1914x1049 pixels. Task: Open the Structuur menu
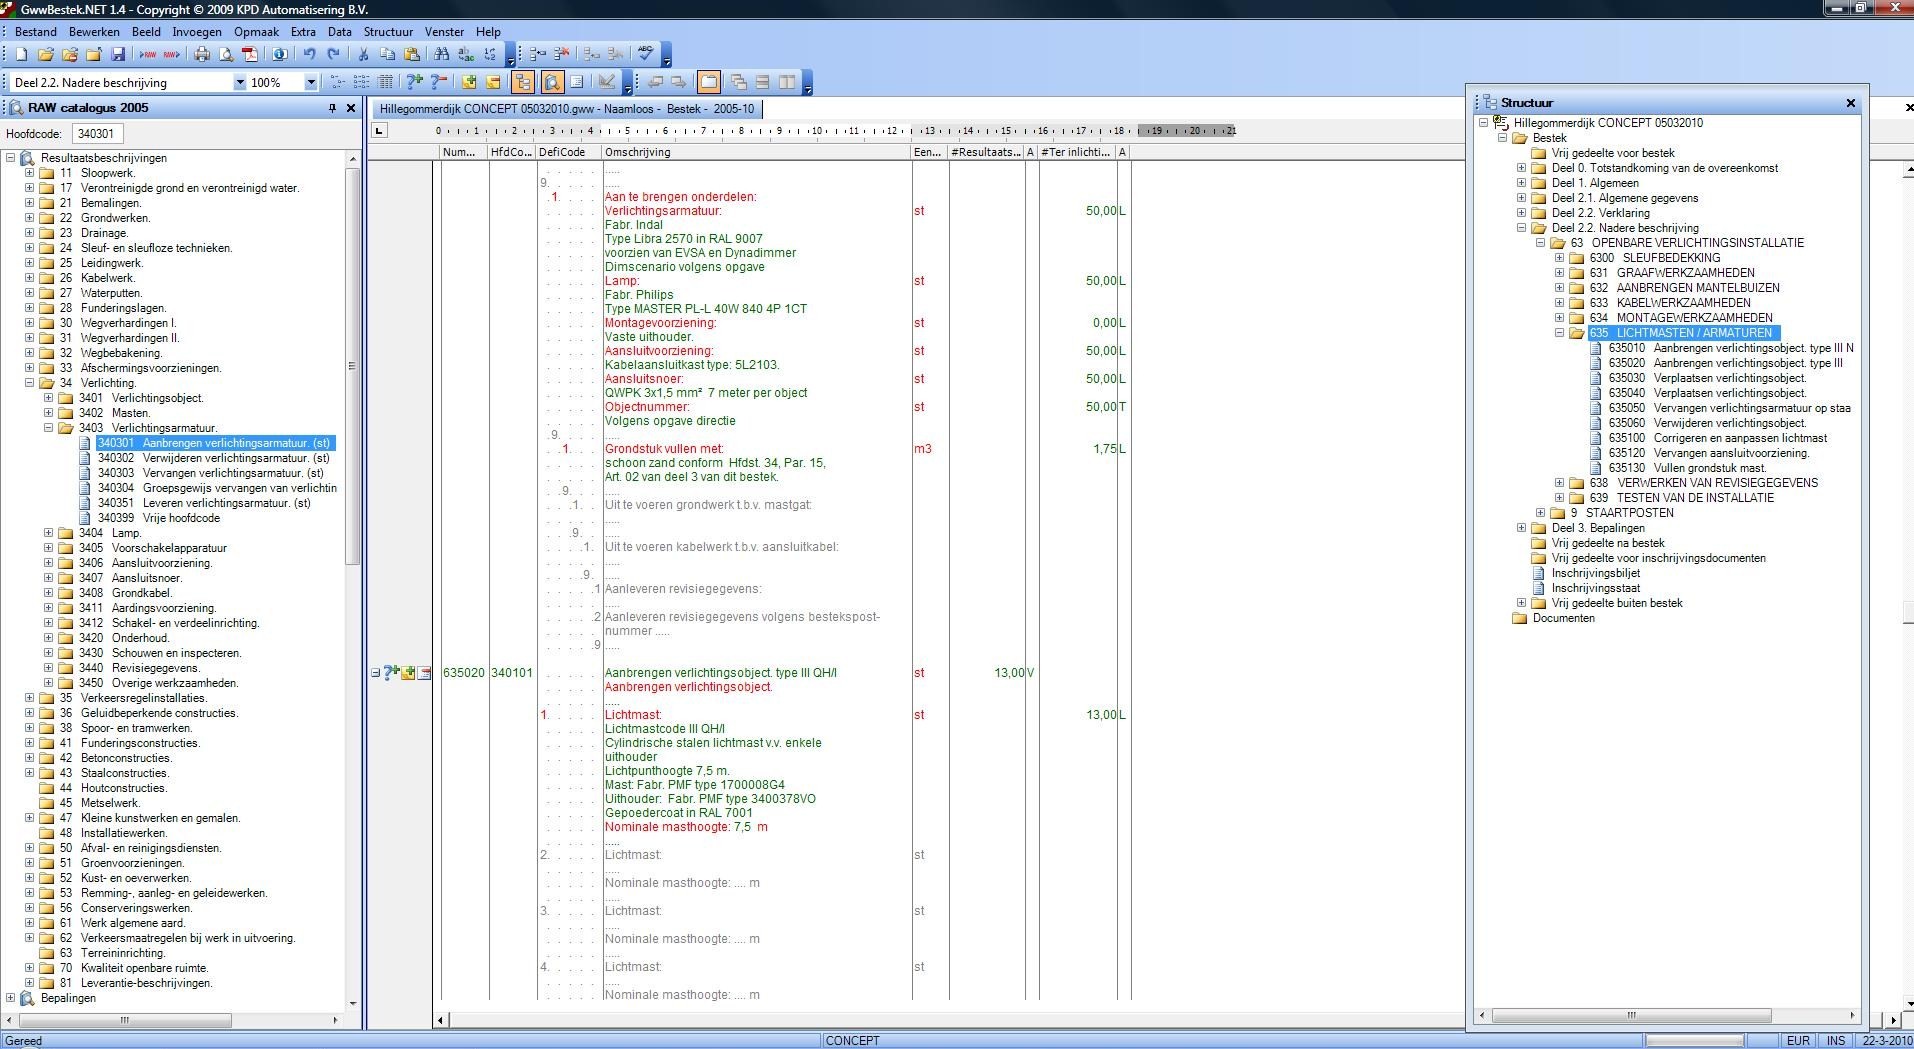coord(388,32)
